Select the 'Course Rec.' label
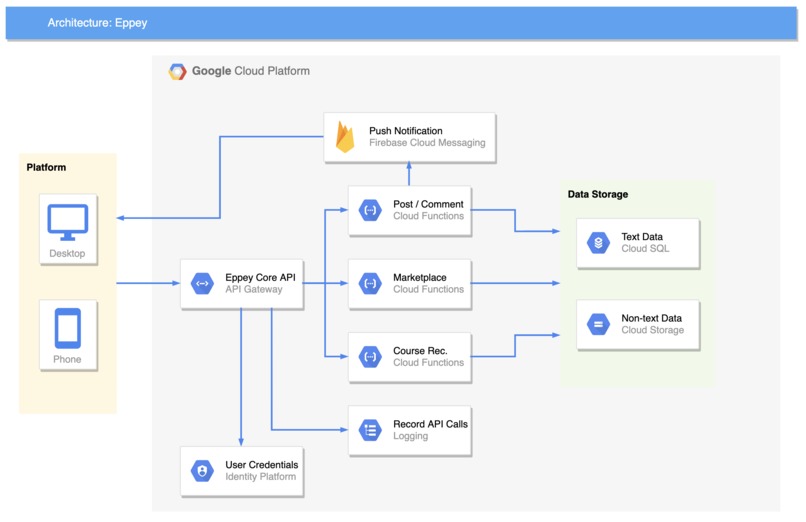 tap(420, 350)
